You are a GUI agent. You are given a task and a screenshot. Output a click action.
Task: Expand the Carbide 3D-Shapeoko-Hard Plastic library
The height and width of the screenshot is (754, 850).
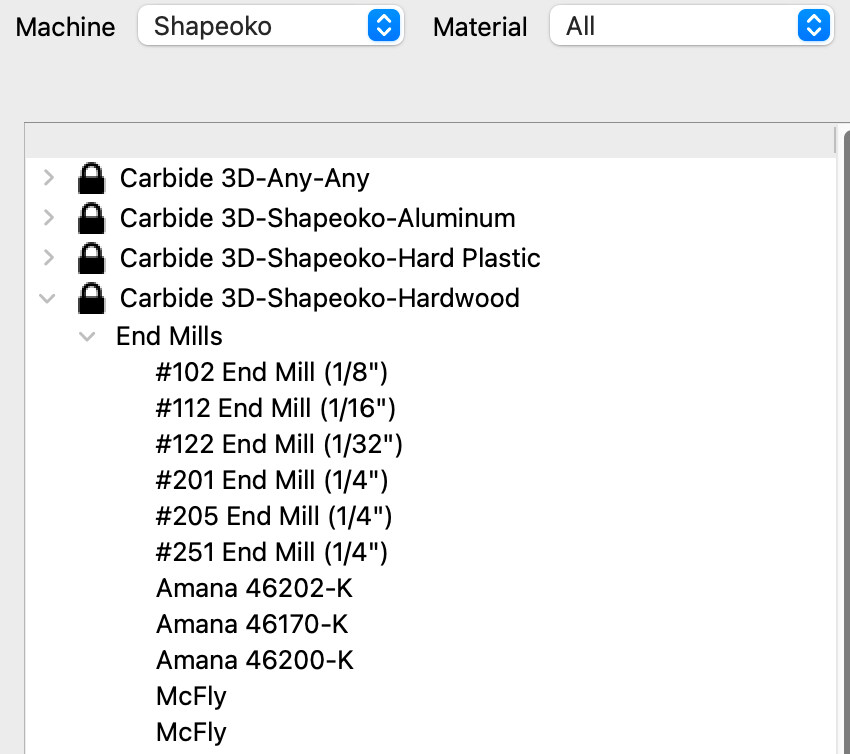pos(48,258)
